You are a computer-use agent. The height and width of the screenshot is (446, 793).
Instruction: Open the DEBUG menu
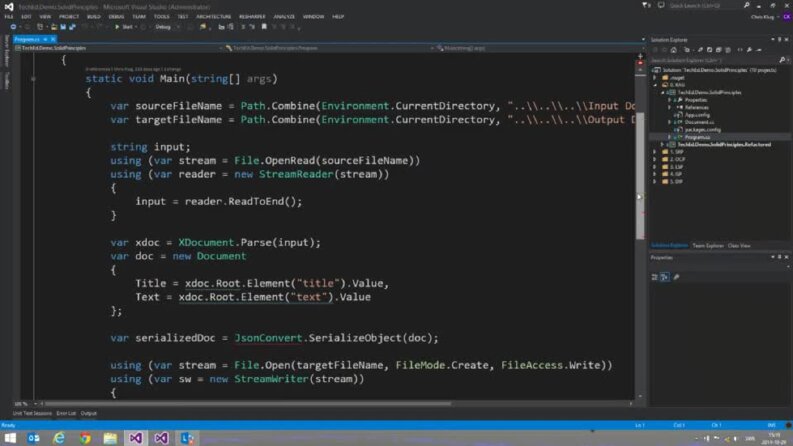click(x=116, y=17)
